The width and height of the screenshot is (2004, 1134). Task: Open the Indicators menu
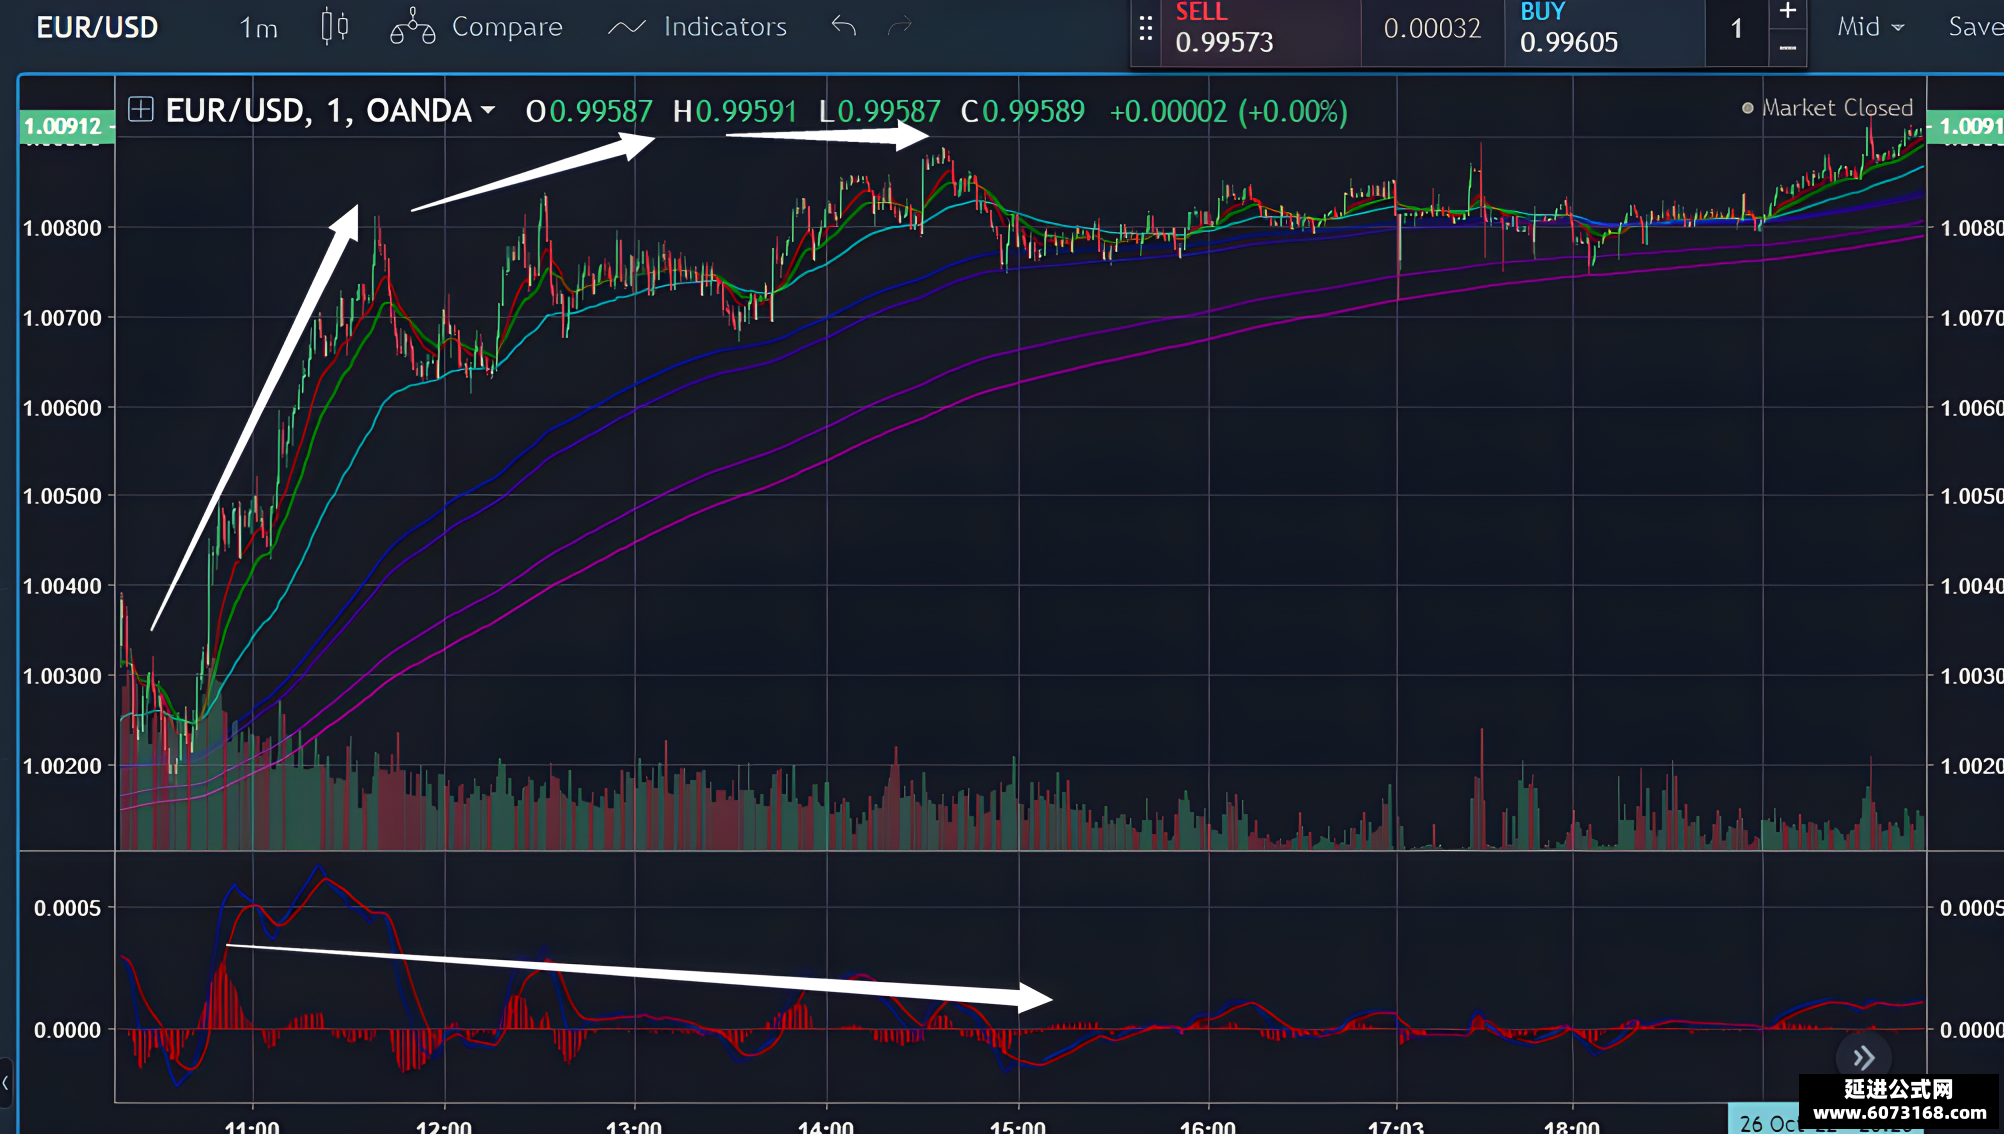[x=698, y=27]
